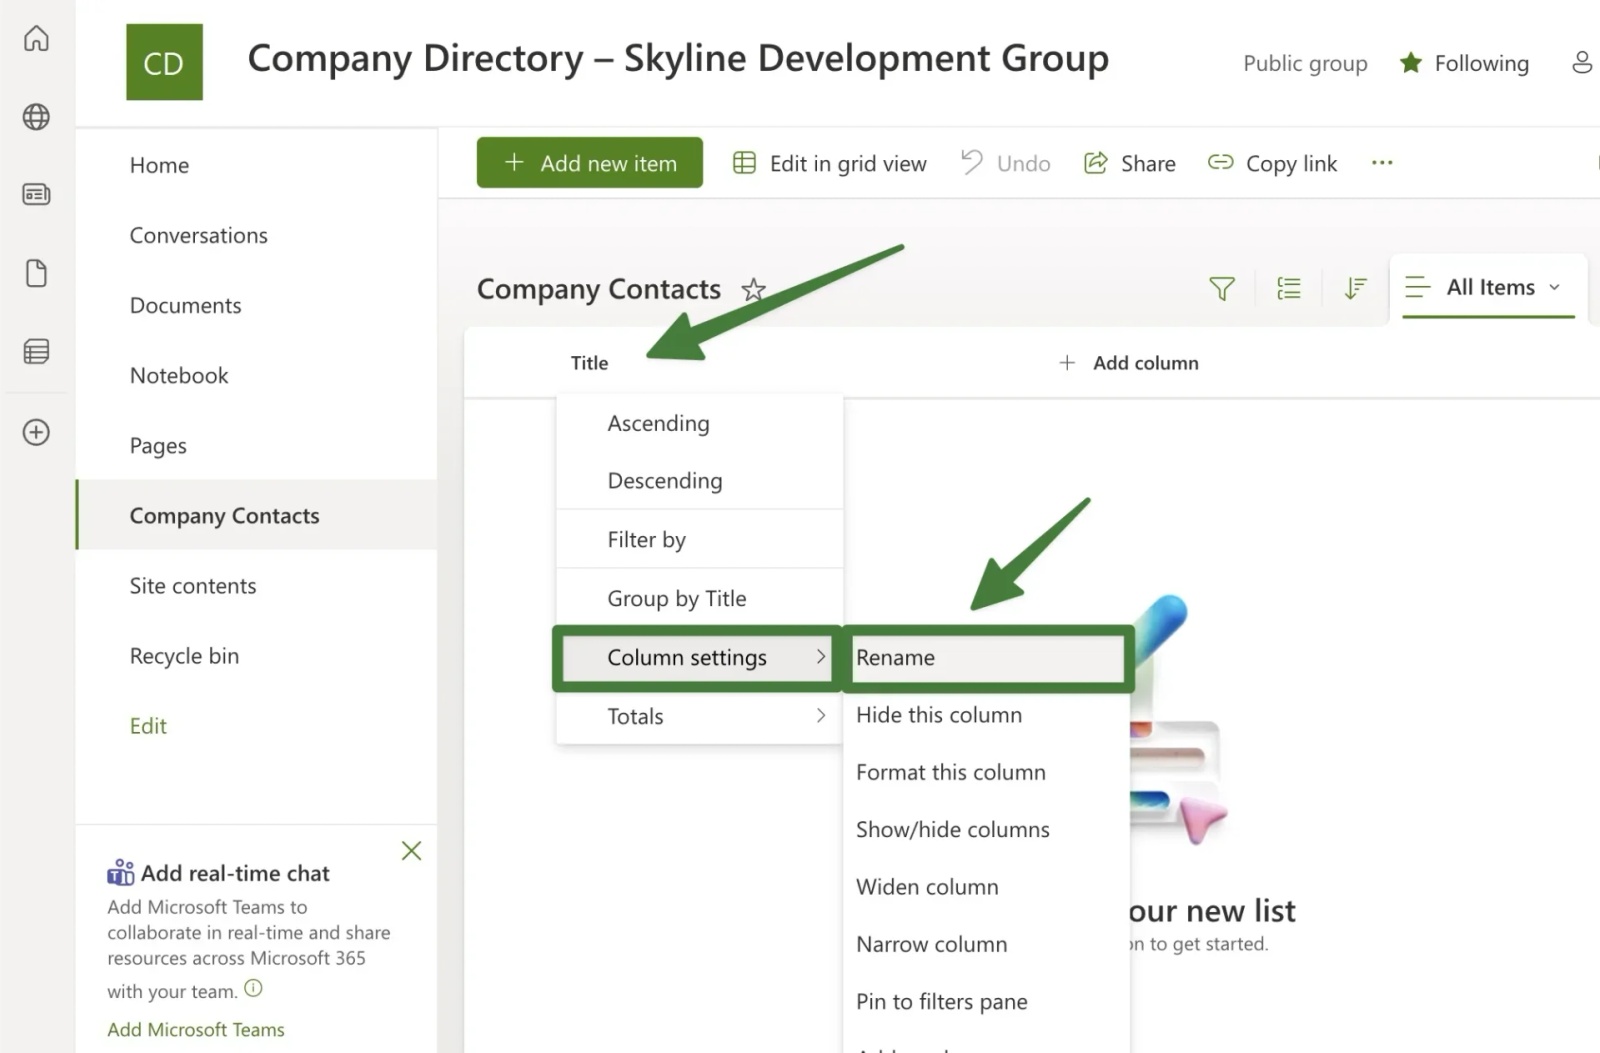Click the Add new item button
The height and width of the screenshot is (1053, 1600).
coord(590,163)
